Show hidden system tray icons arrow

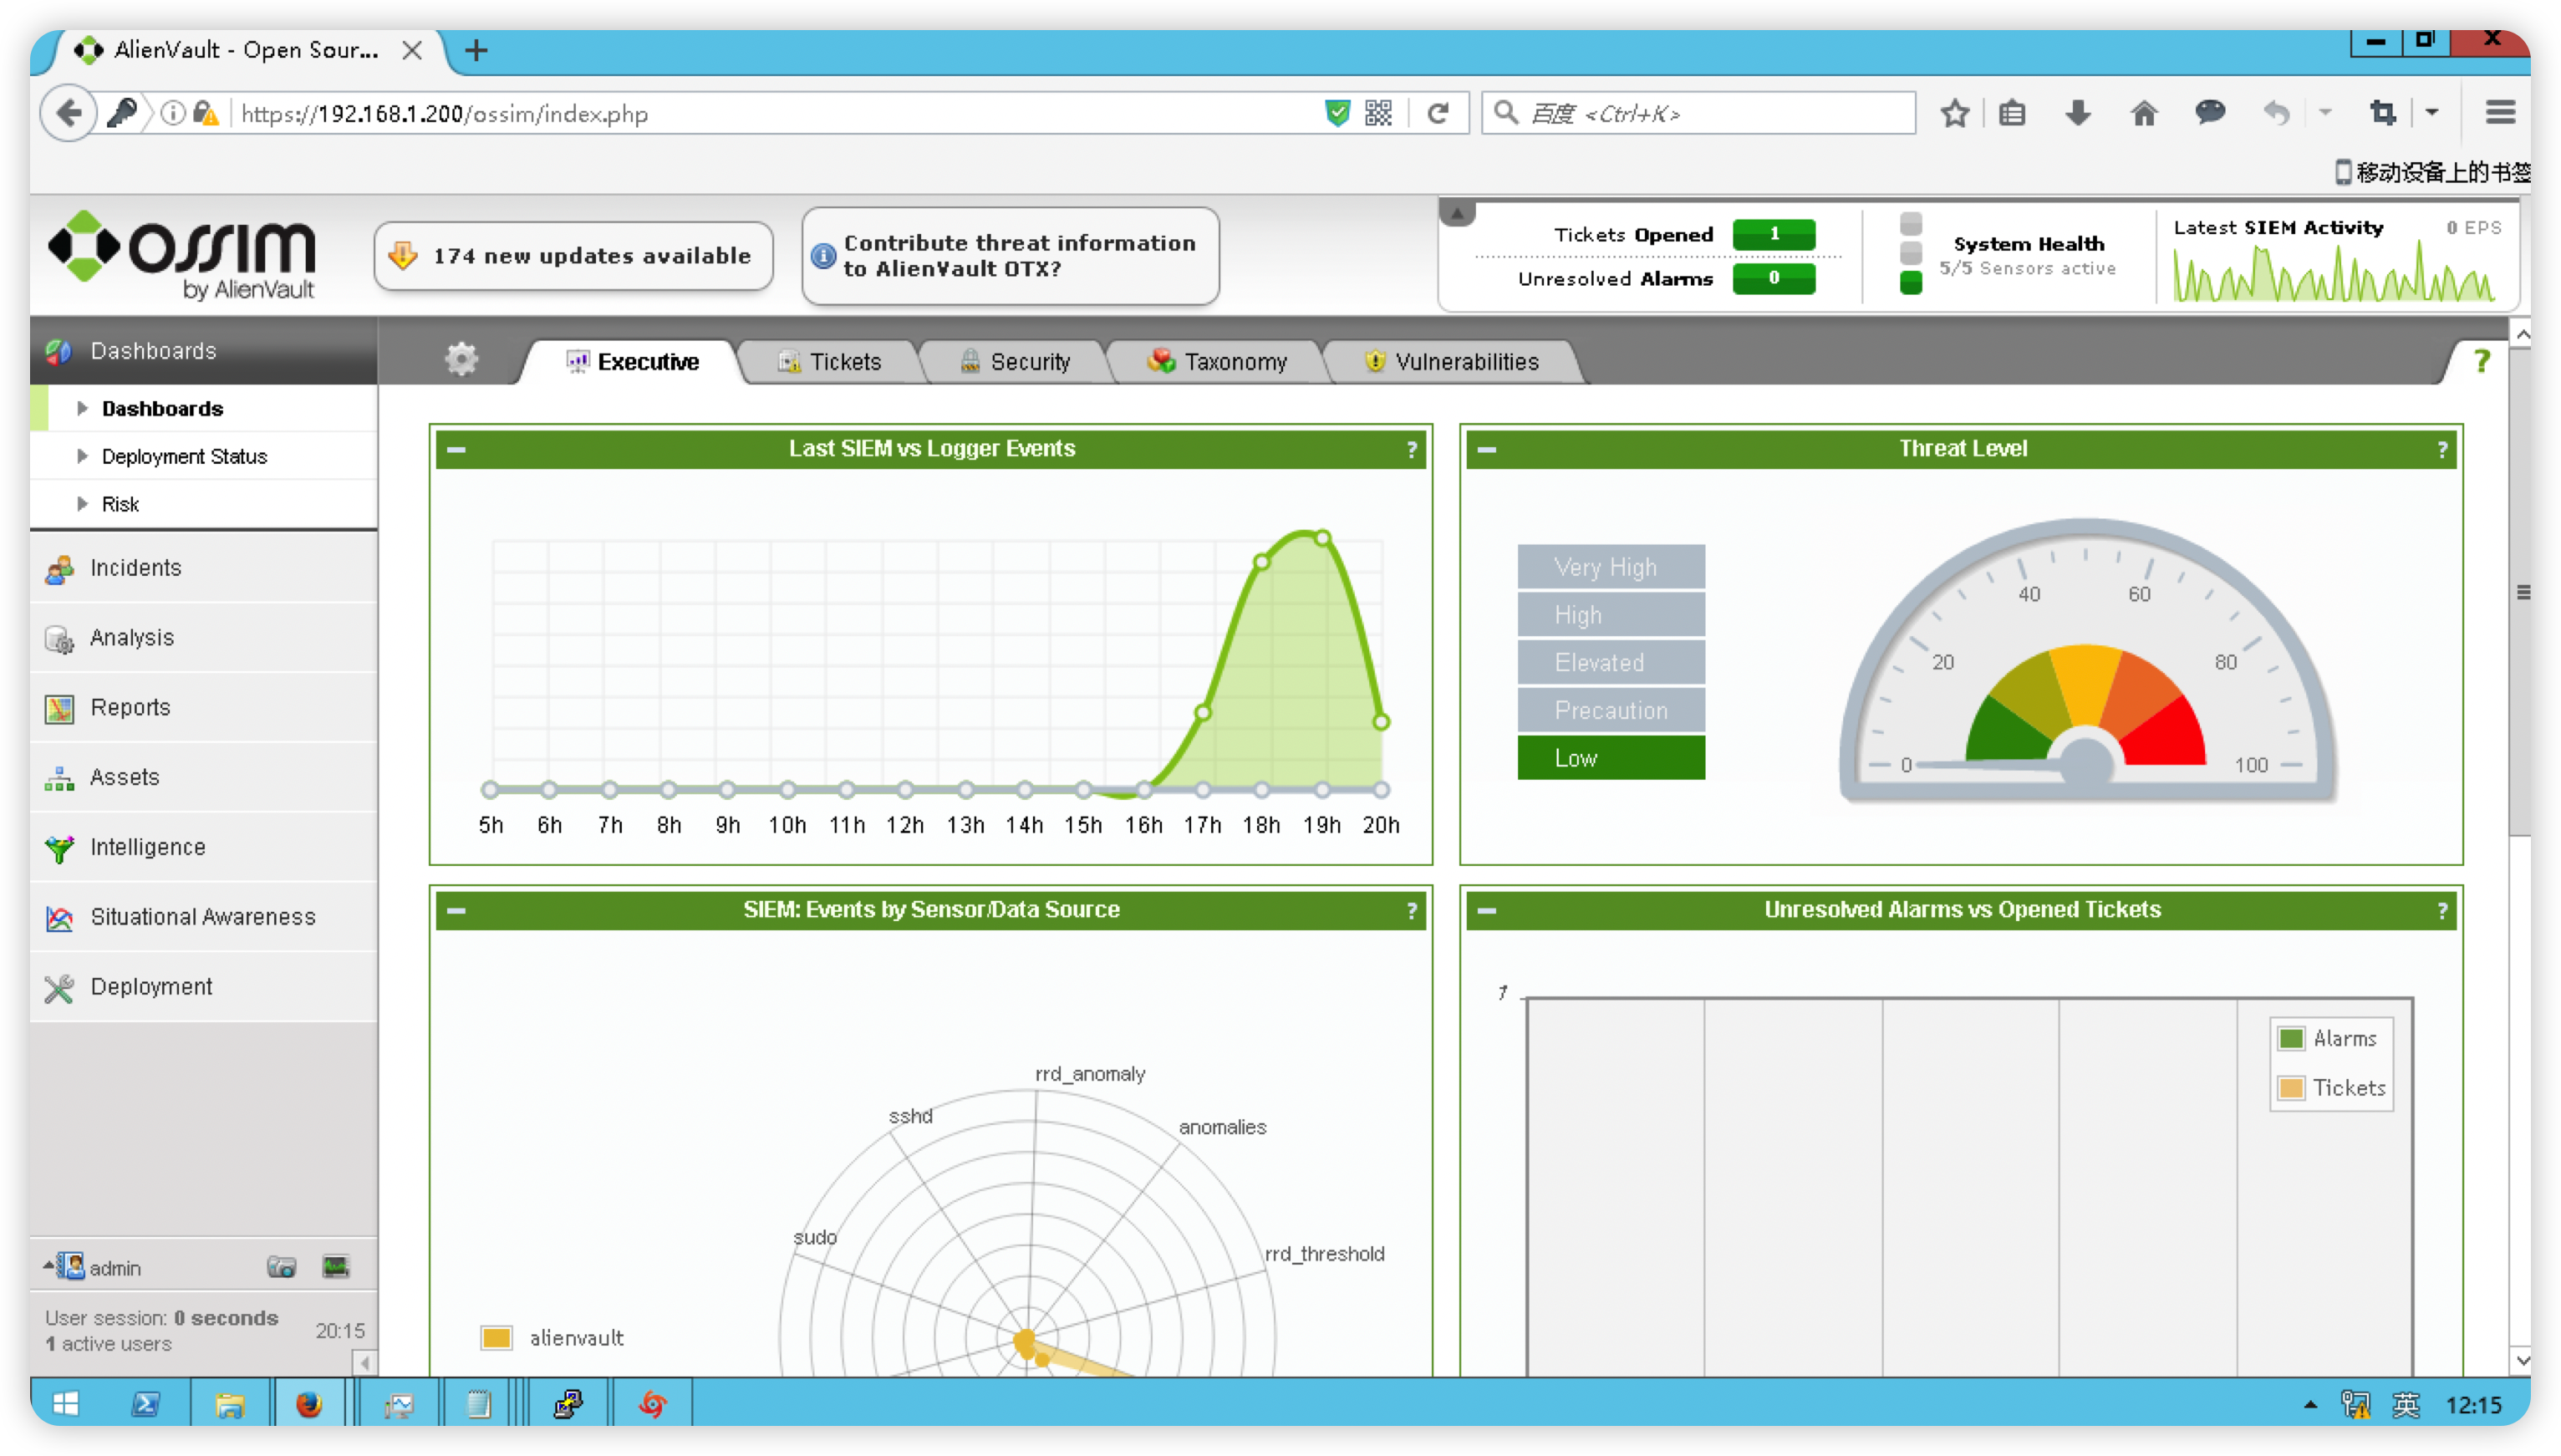pyautogui.click(x=2310, y=1405)
